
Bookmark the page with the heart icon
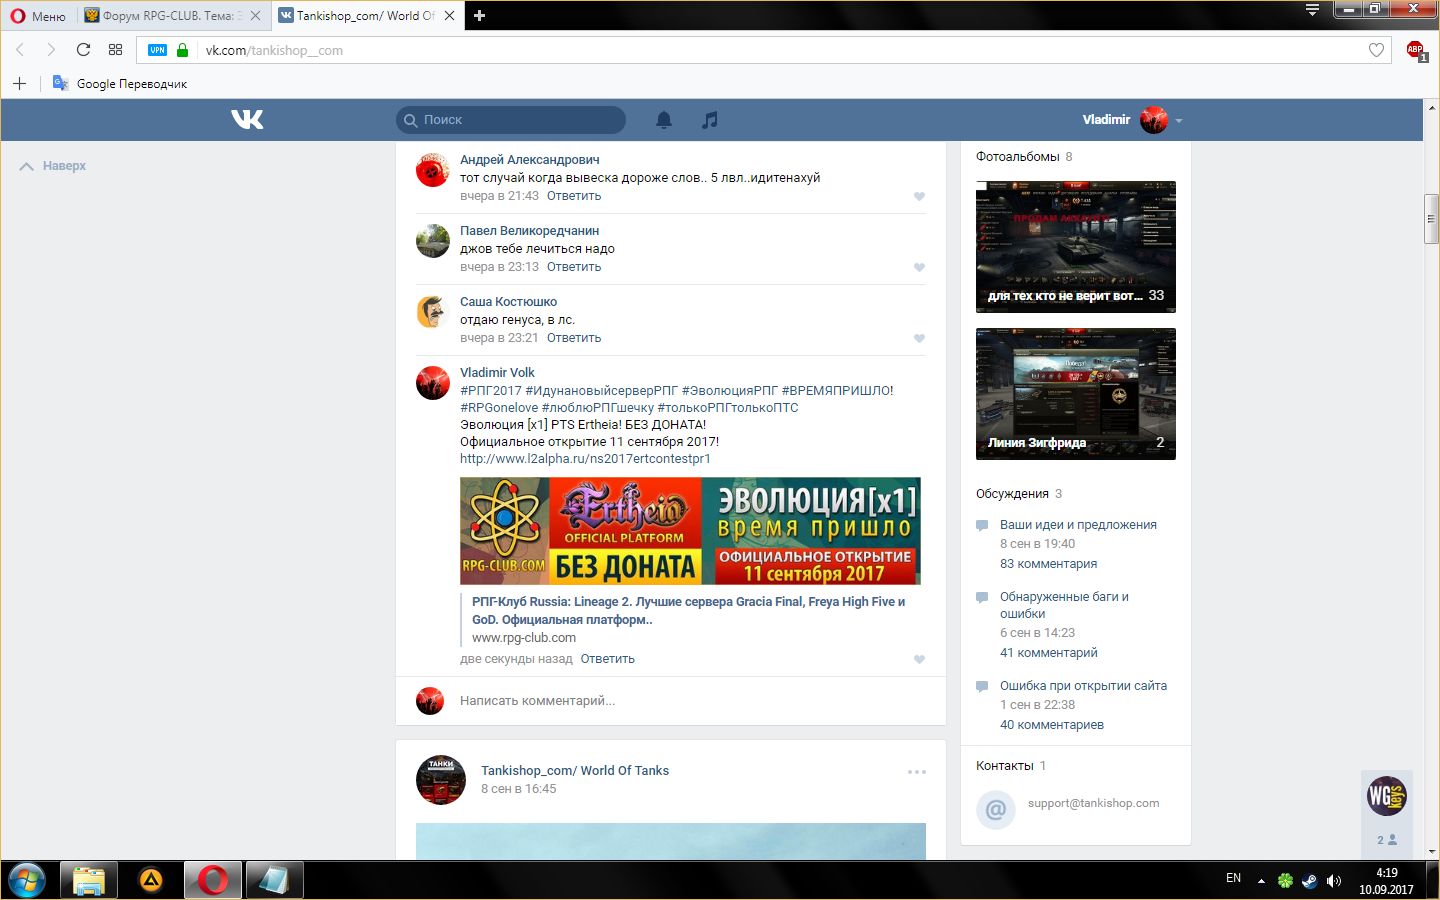tap(1376, 50)
